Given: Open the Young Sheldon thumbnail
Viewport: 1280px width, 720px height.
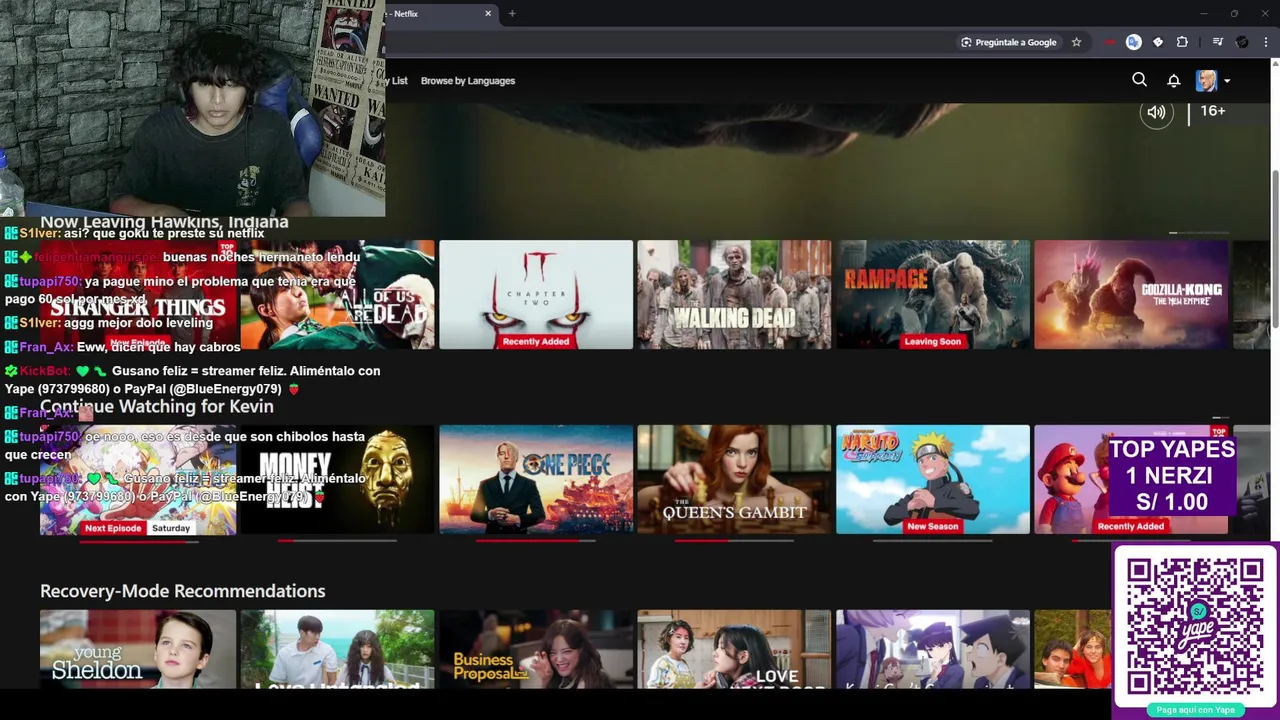Looking at the screenshot, I should click(x=138, y=649).
